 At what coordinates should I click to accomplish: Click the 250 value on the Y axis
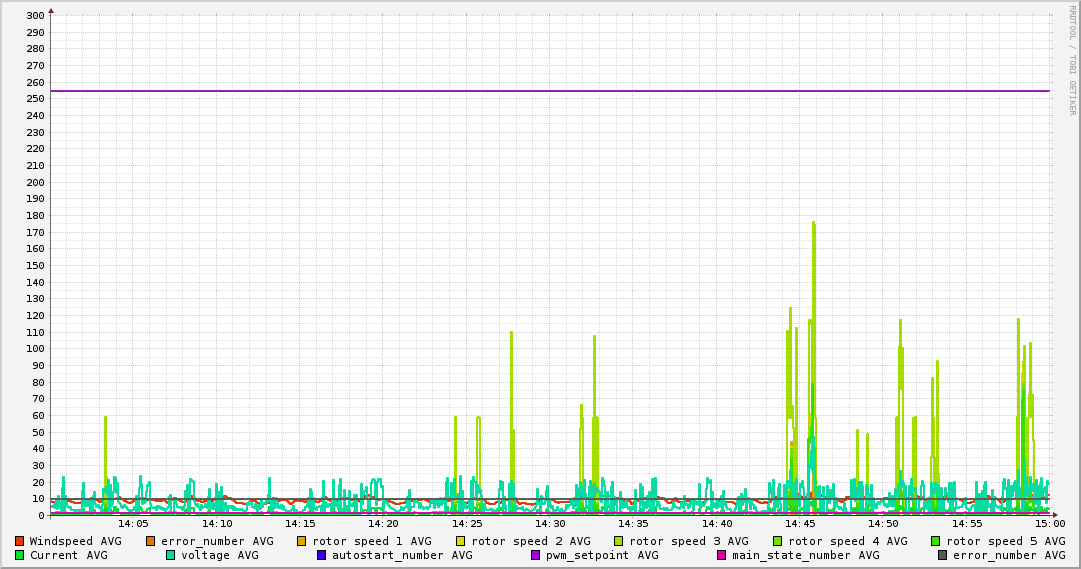point(34,99)
